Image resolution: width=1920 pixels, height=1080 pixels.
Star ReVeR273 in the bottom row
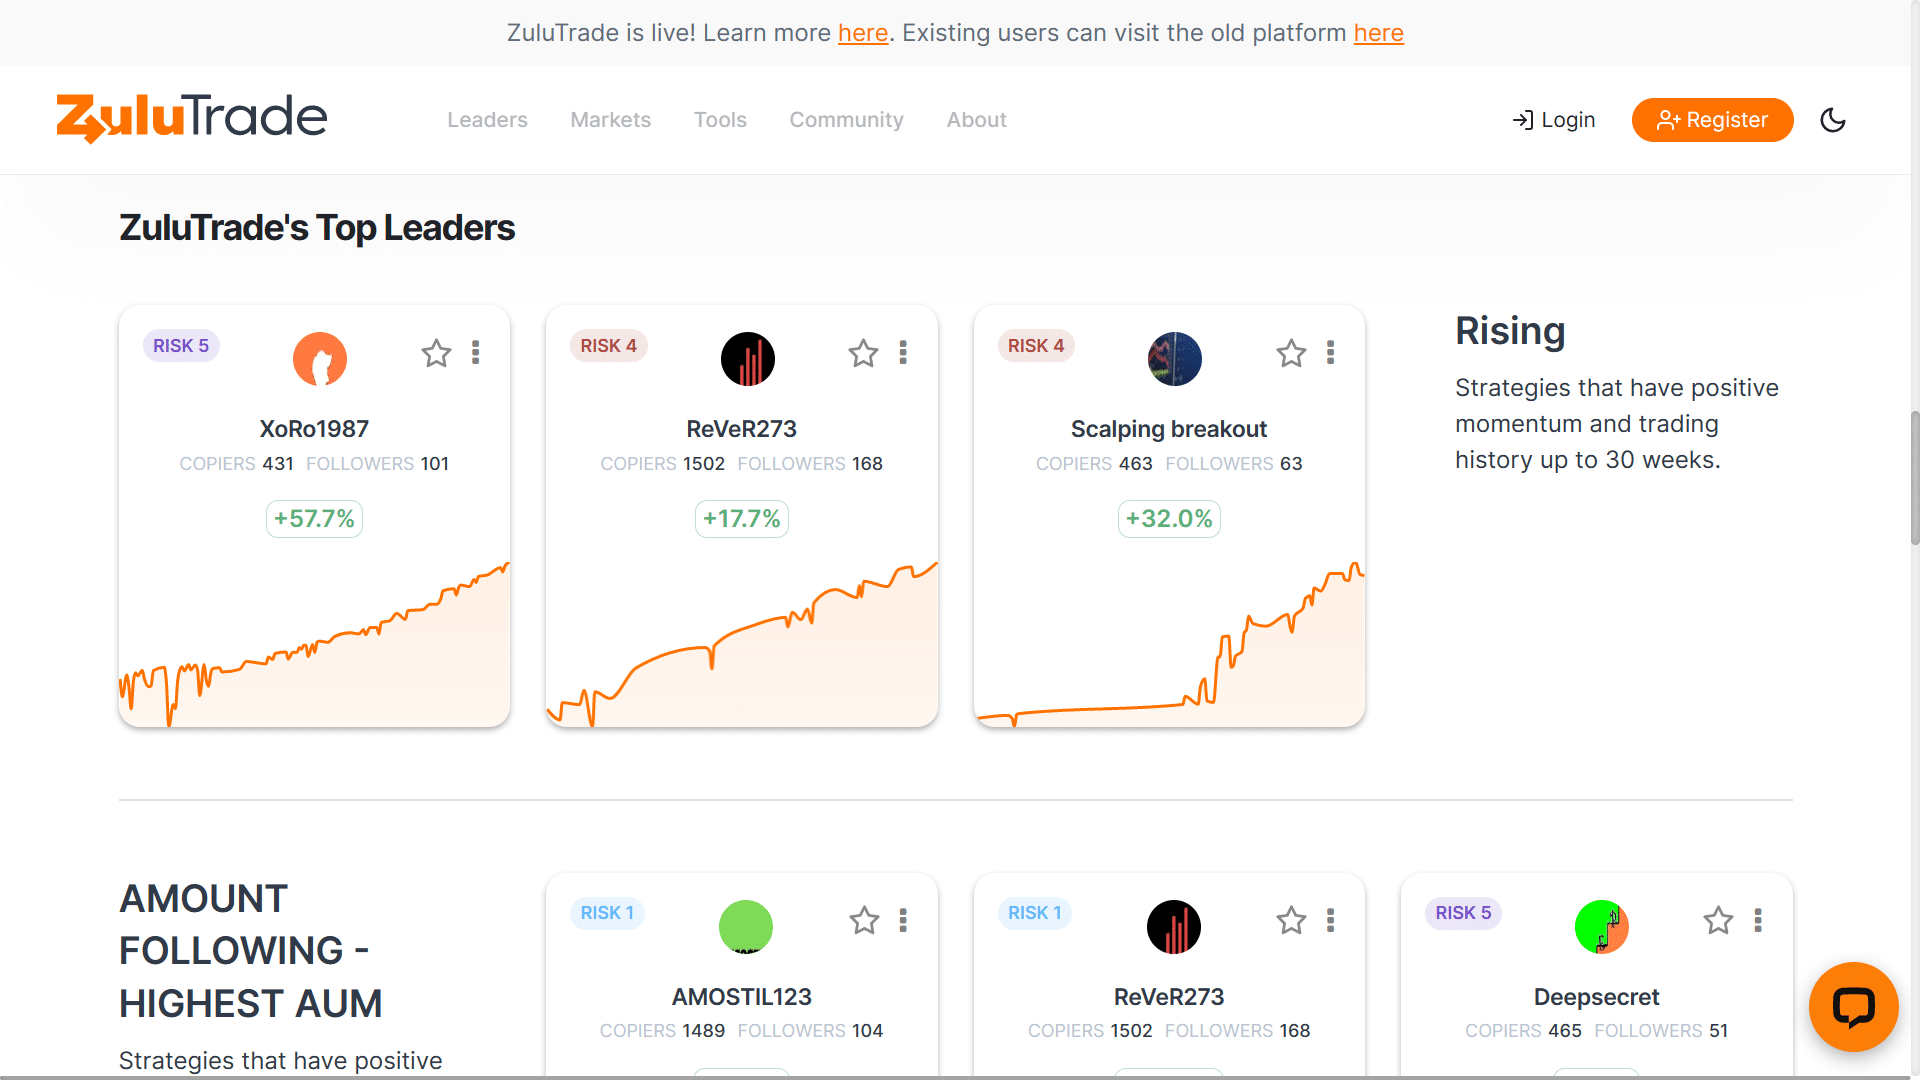pos(1291,920)
